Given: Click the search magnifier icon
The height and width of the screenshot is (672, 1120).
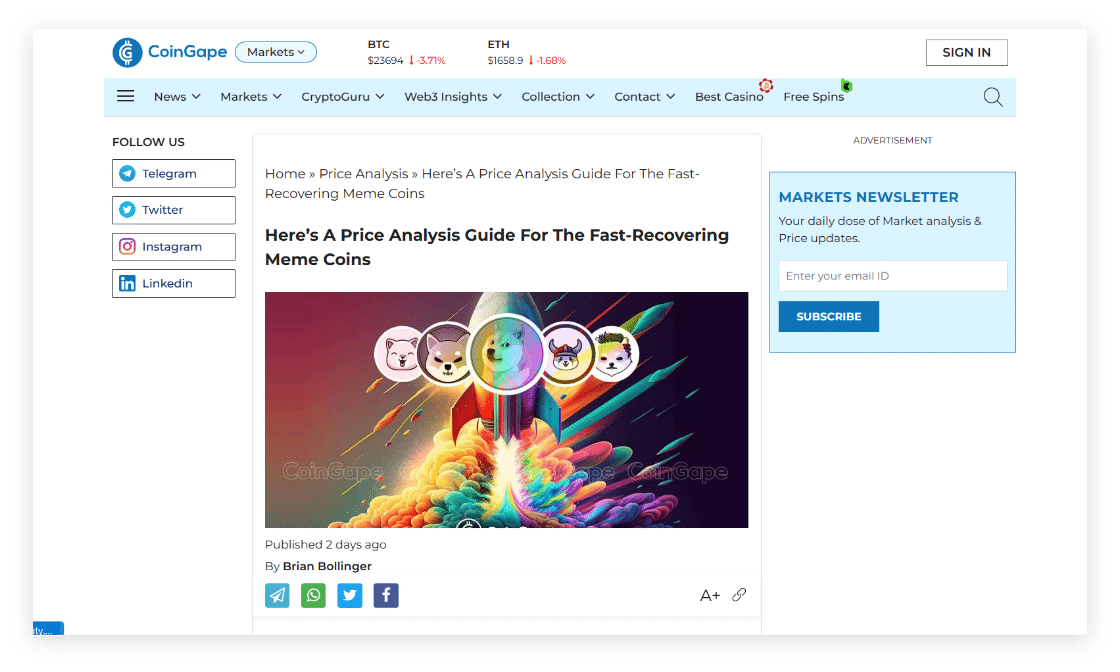Looking at the screenshot, I should (993, 97).
